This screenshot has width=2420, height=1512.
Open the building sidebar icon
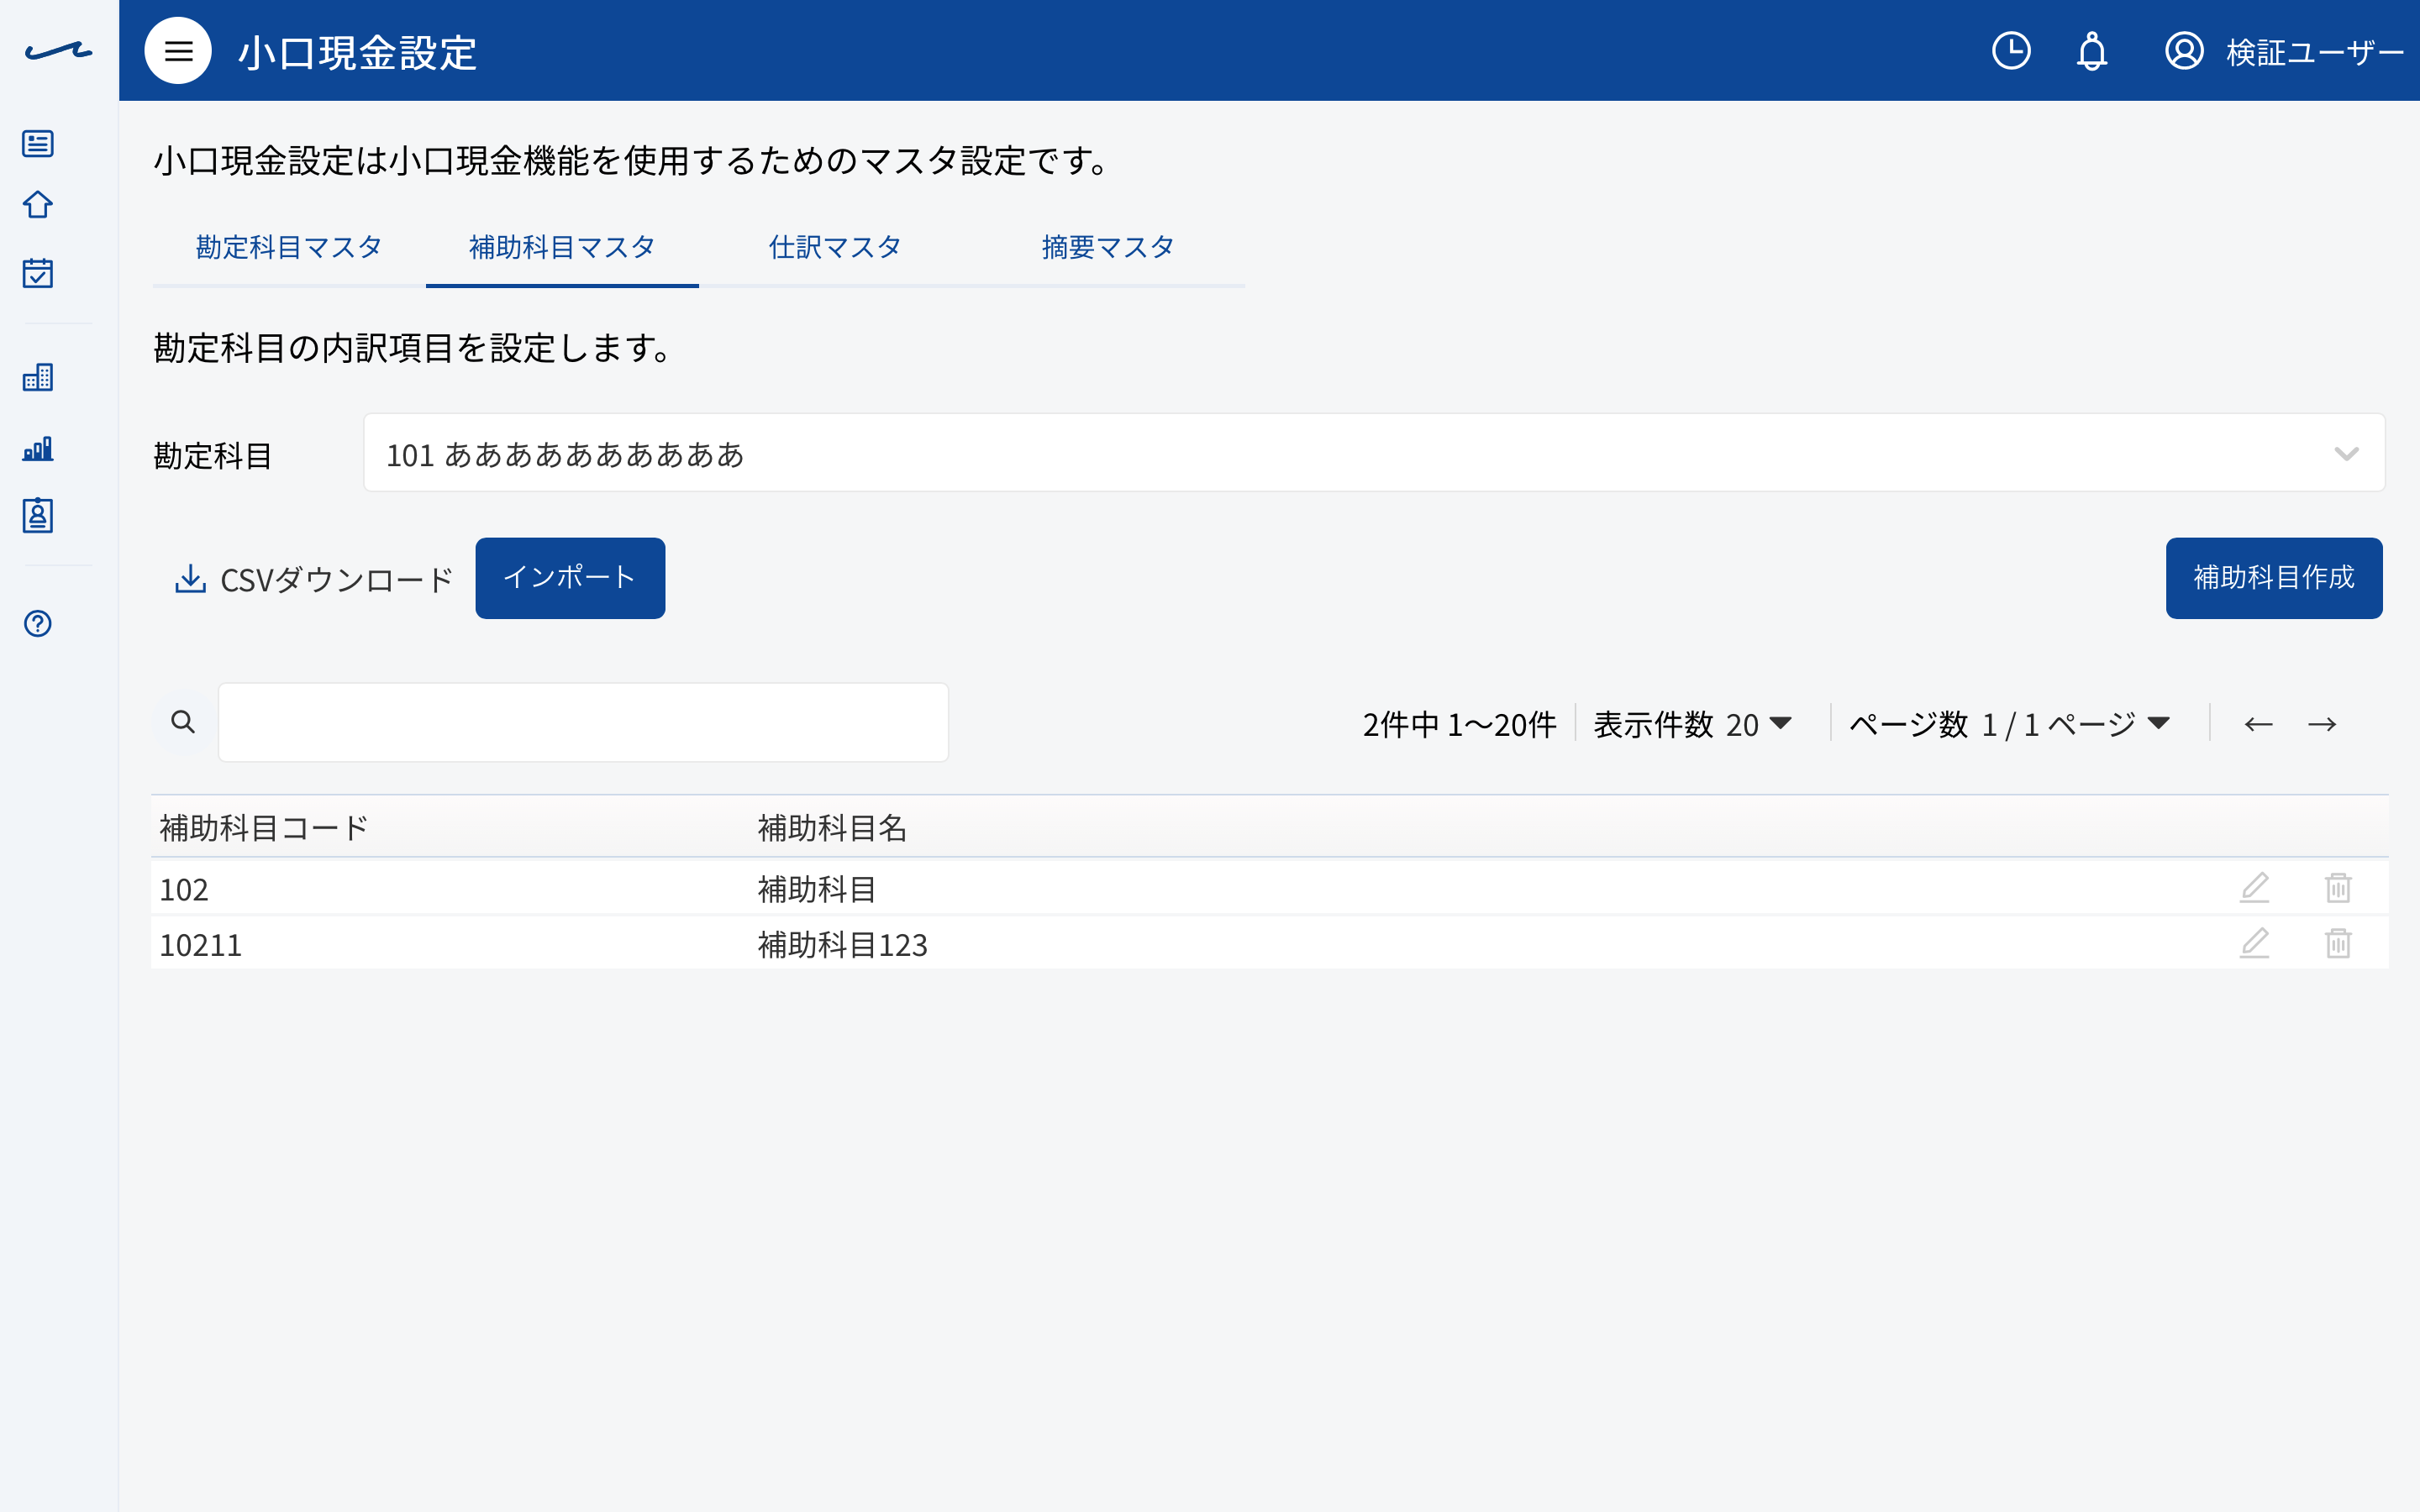[x=38, y=377]
